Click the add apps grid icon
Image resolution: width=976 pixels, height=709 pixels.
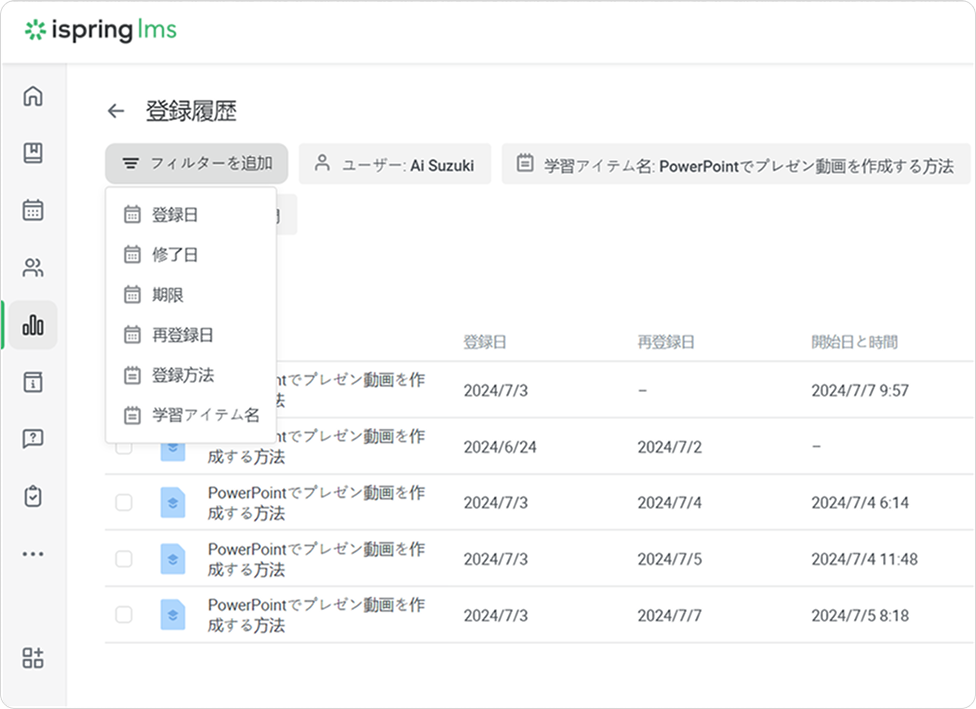point(33,658)
